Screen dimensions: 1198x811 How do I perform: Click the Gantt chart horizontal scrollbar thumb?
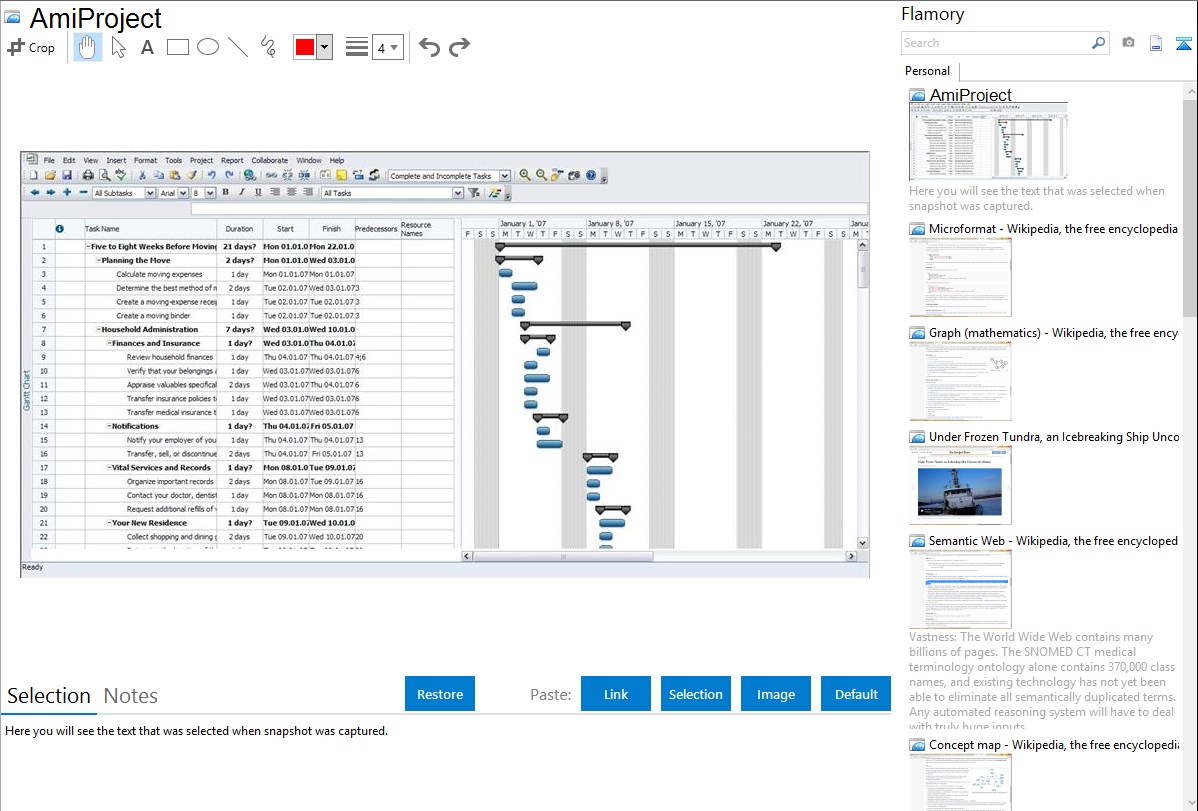(x=564, y=556)
